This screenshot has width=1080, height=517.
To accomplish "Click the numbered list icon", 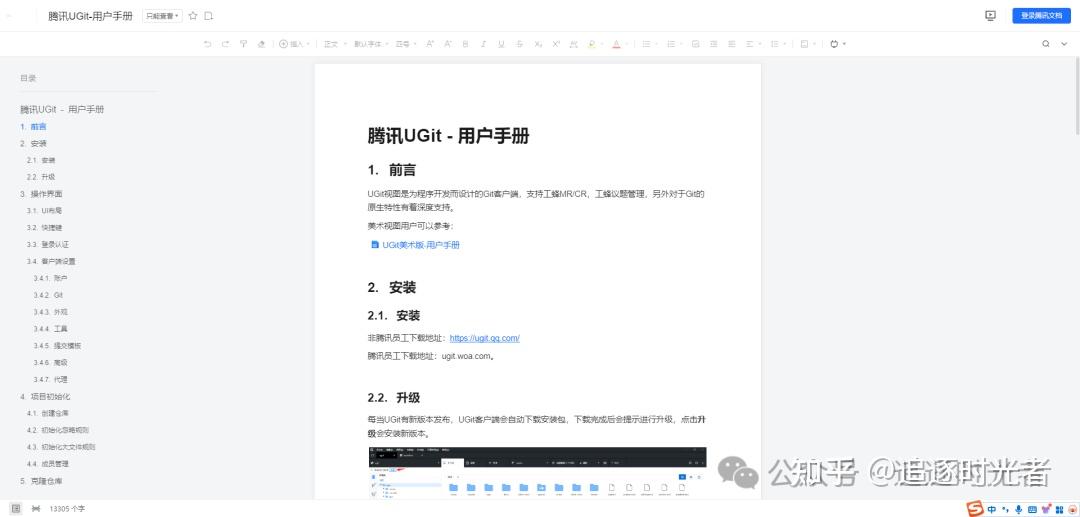I will tap(671, 44).
